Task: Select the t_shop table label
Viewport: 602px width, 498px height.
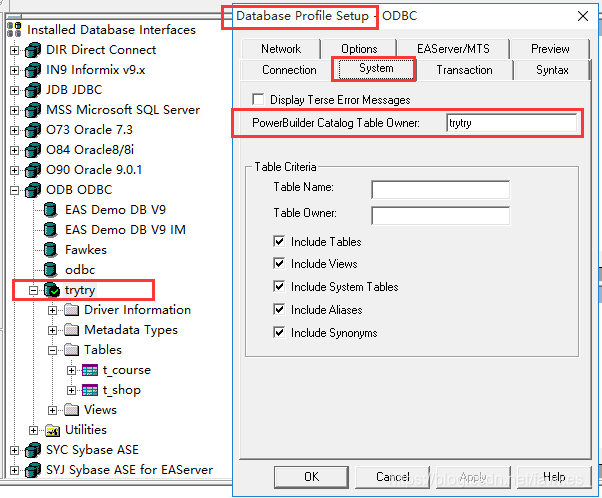Action: 122,390
